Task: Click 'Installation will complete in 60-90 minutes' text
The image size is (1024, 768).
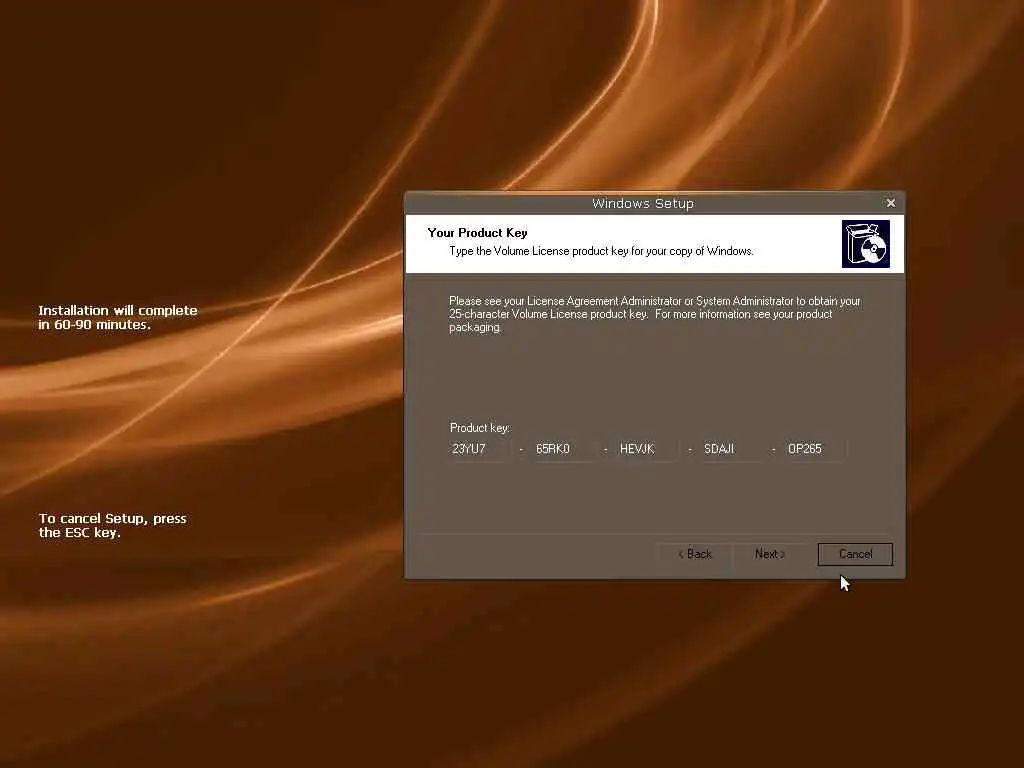Action: tap(118, 317)
